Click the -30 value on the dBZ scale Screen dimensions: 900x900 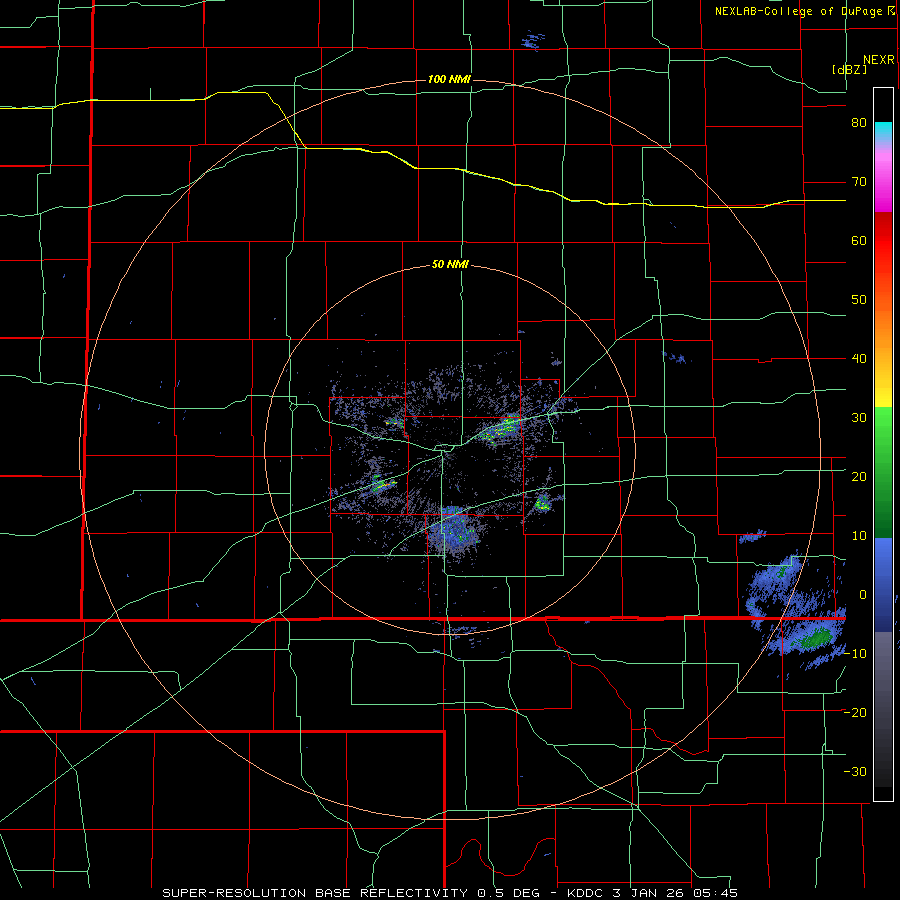[x=855, y=771]
